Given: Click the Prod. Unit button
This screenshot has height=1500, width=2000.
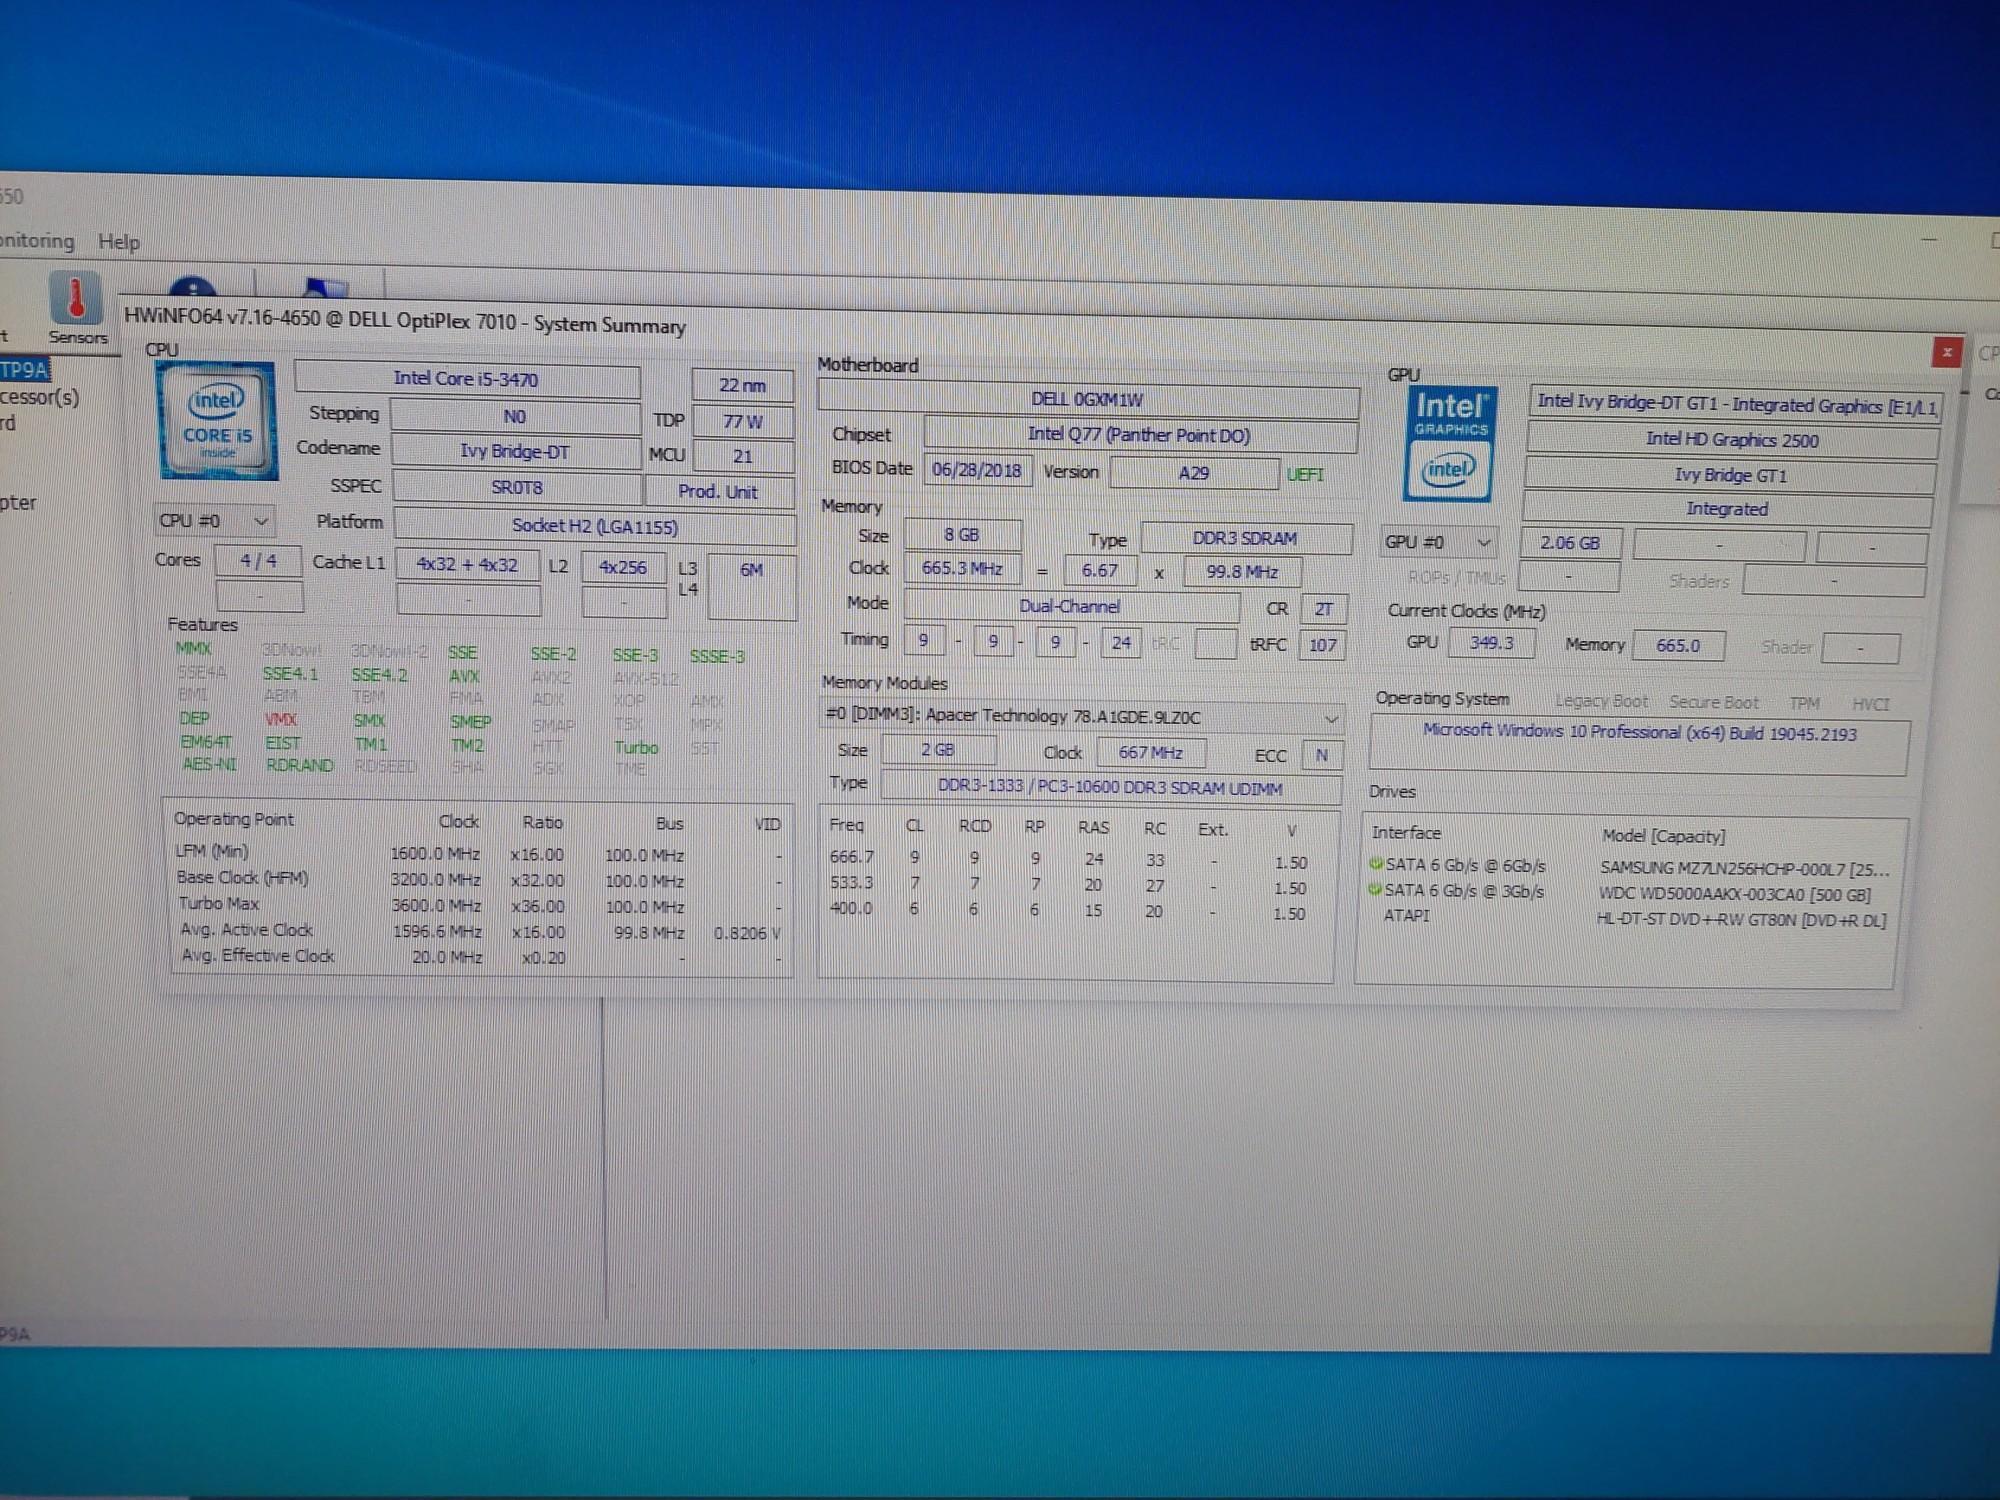Looking at the screenshot, I should tap(719, 491).
